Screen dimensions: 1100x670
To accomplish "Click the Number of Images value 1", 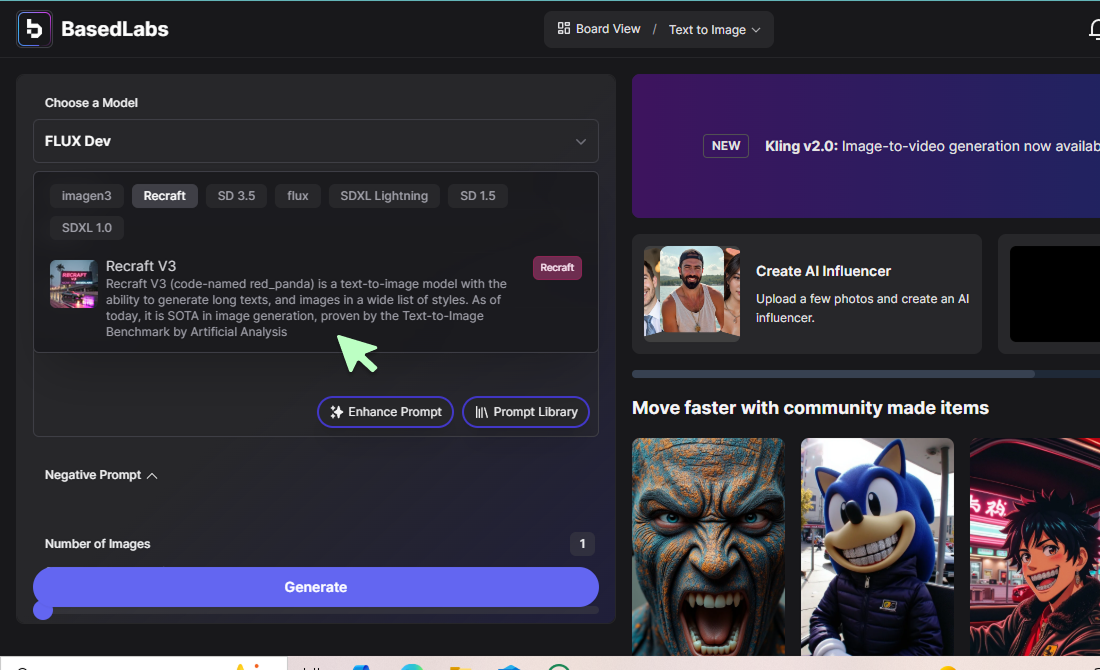I will coord(582,544).
